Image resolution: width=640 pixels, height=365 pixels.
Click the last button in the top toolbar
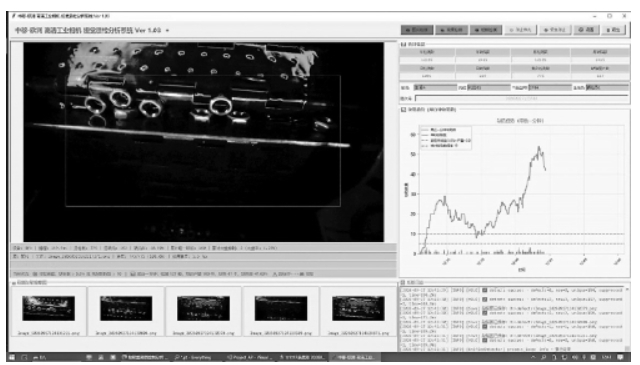pyautogui.click(x=613, y=30)
